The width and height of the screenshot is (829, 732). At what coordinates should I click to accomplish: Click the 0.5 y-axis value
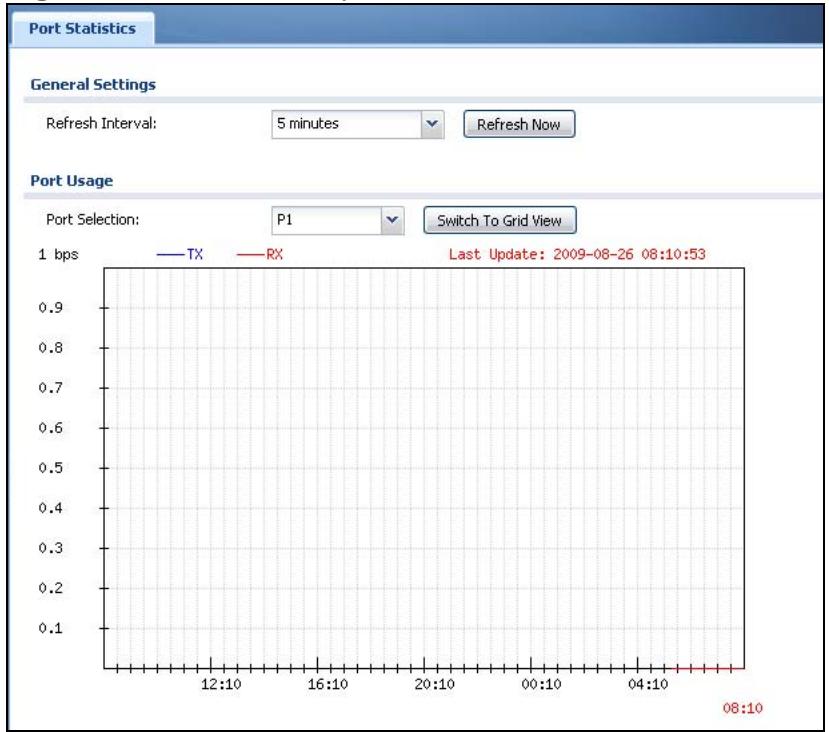[x=51, y=468]
